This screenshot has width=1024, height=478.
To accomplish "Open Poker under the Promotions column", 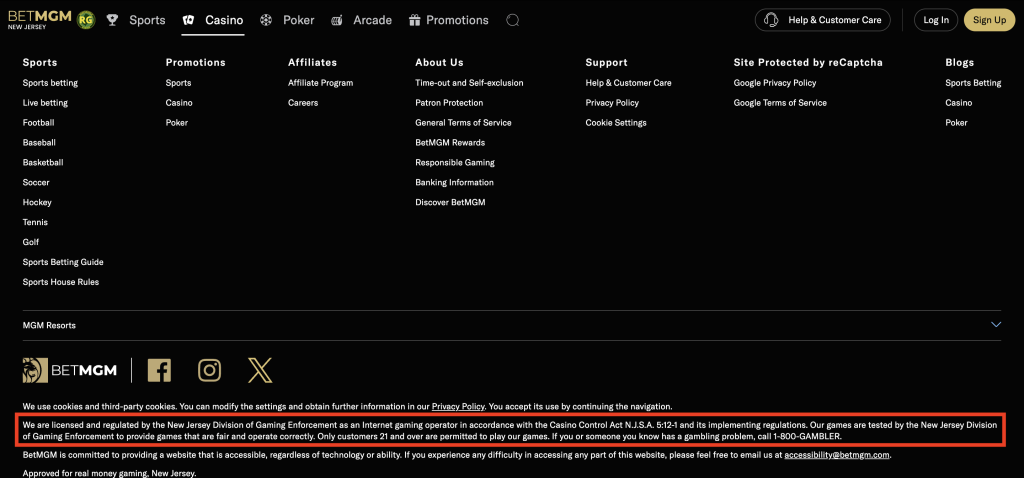I will point(177,123).
